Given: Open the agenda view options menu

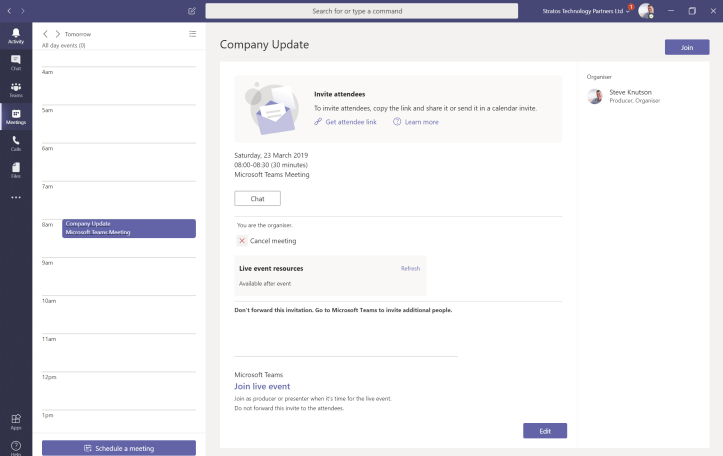Looking at the screenshot, I should 193,34.
